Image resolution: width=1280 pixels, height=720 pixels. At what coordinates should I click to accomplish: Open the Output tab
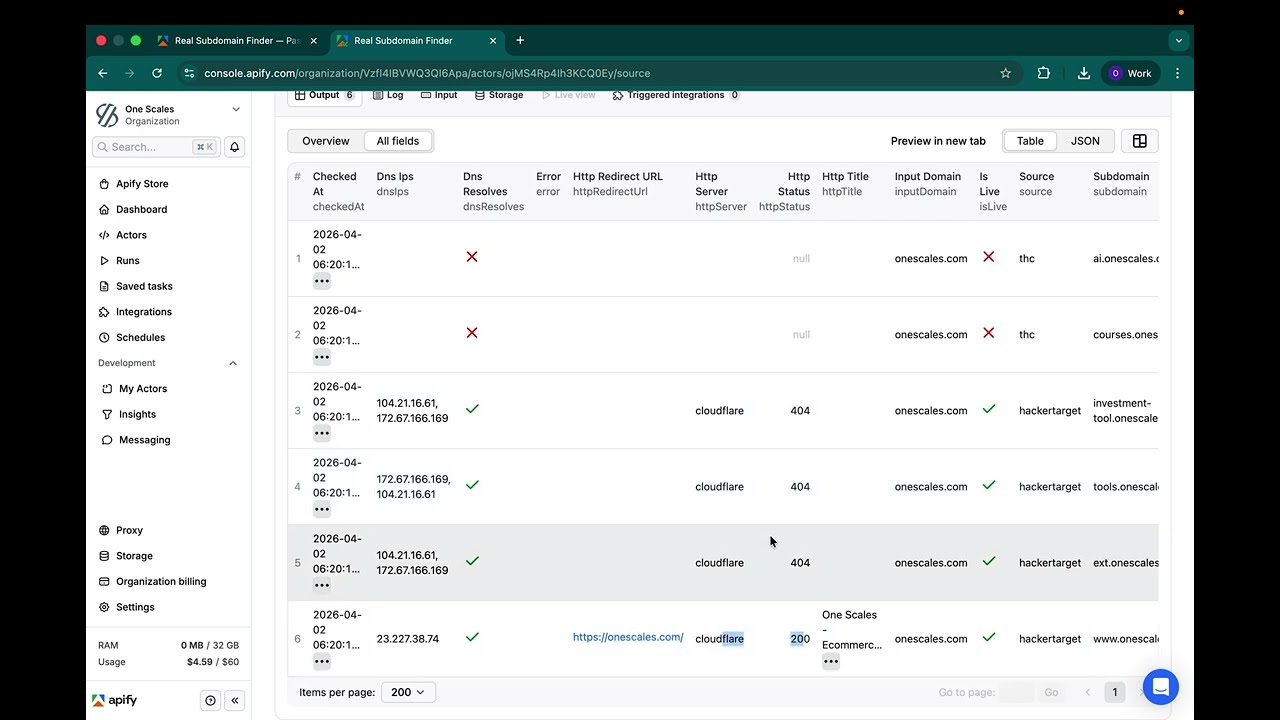pyautogui.click(x=324, y=96)
